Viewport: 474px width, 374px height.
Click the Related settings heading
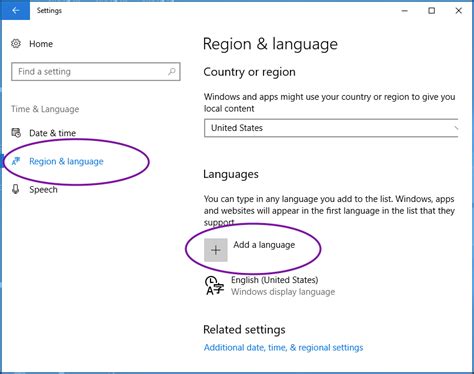[244, 330]
